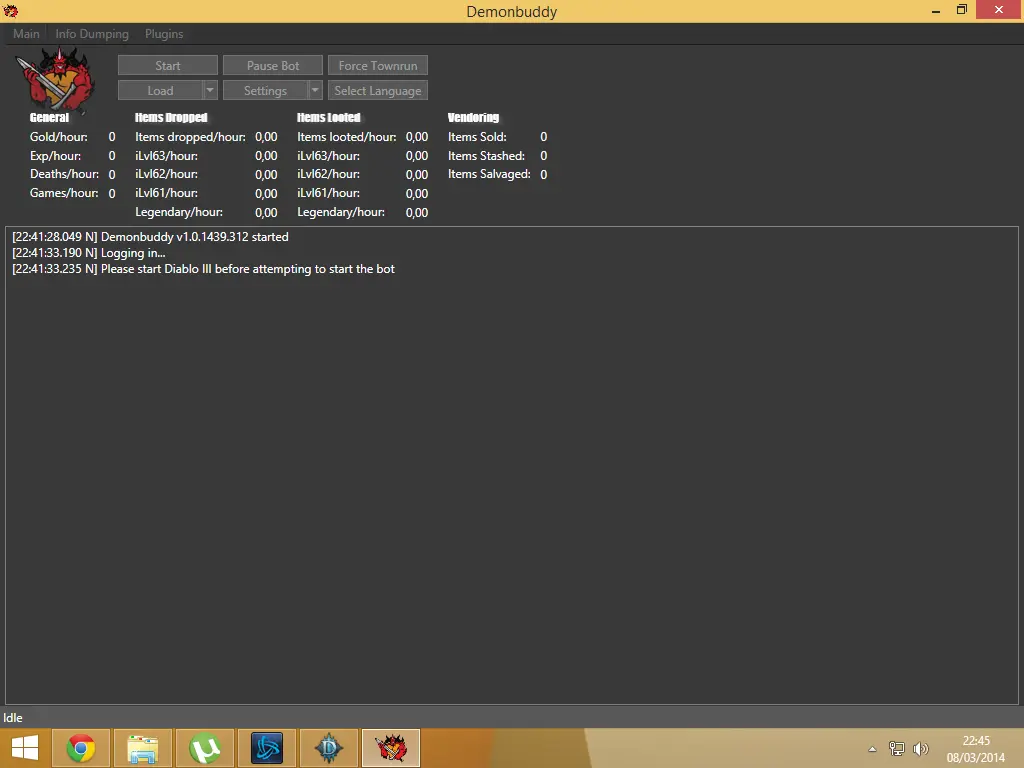The height and width of the screenshot is (768, 1024).
Task: Click the Demonbuddy title bar icon
Action: (x=11, y=11)
